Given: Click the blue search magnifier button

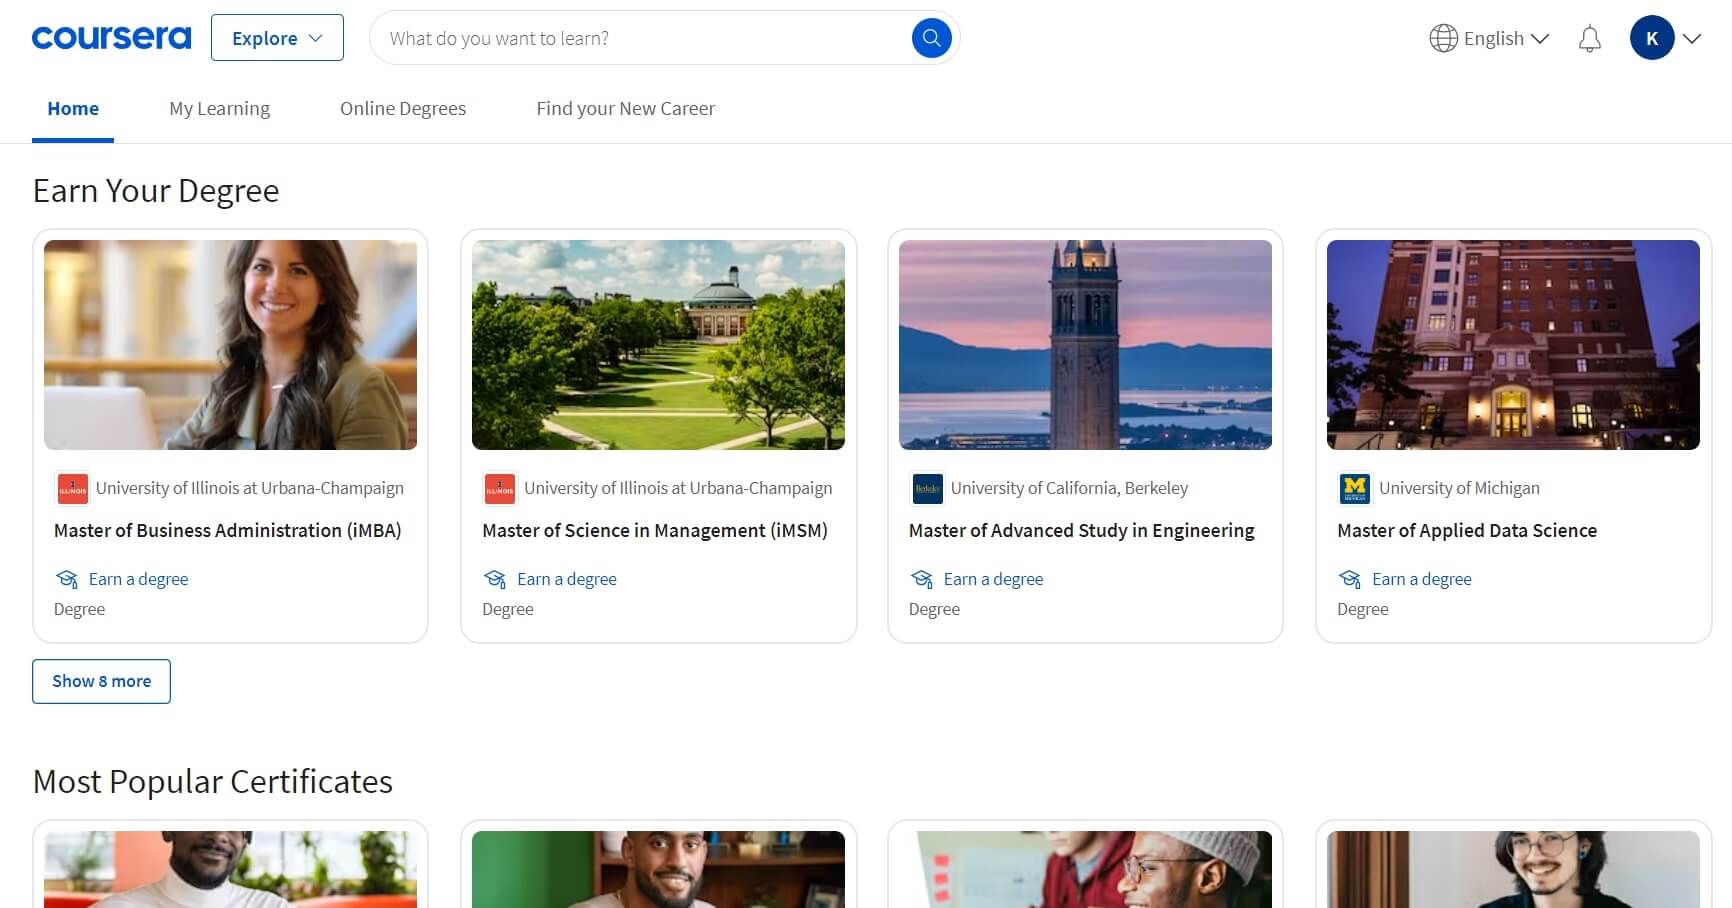Looking at the screenshot, I should point(931,38).
